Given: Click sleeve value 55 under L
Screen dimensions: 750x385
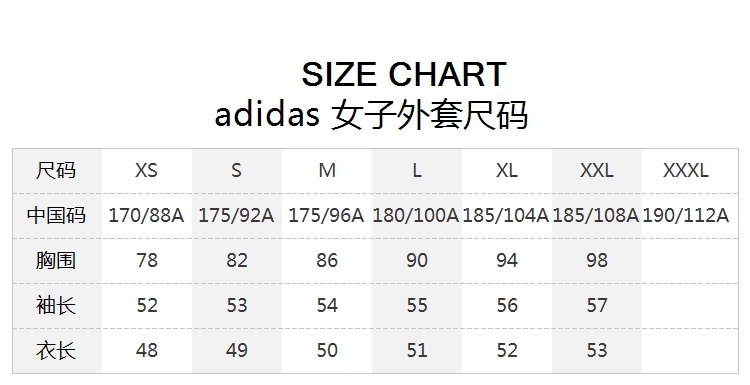Looking at the screenshot, I should tap(417, 305).
